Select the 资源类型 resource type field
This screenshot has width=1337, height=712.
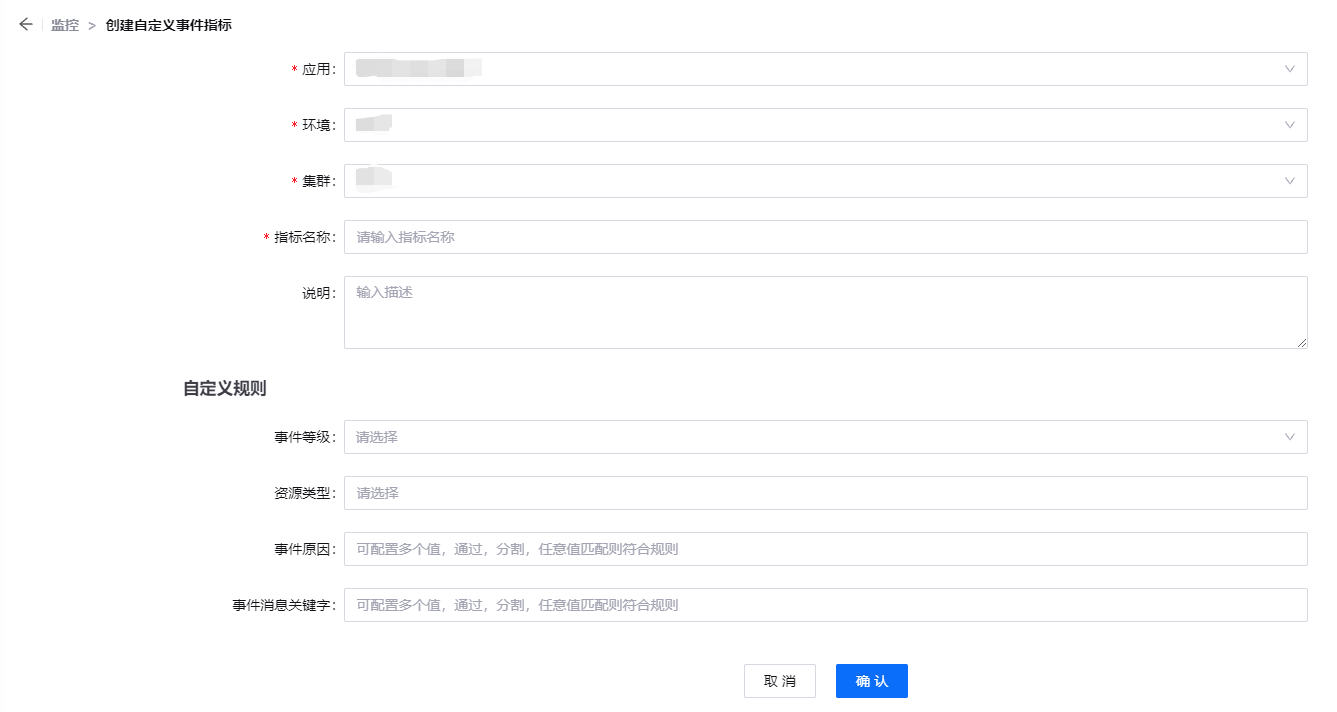pyautogui.click(x=800, y=493)
